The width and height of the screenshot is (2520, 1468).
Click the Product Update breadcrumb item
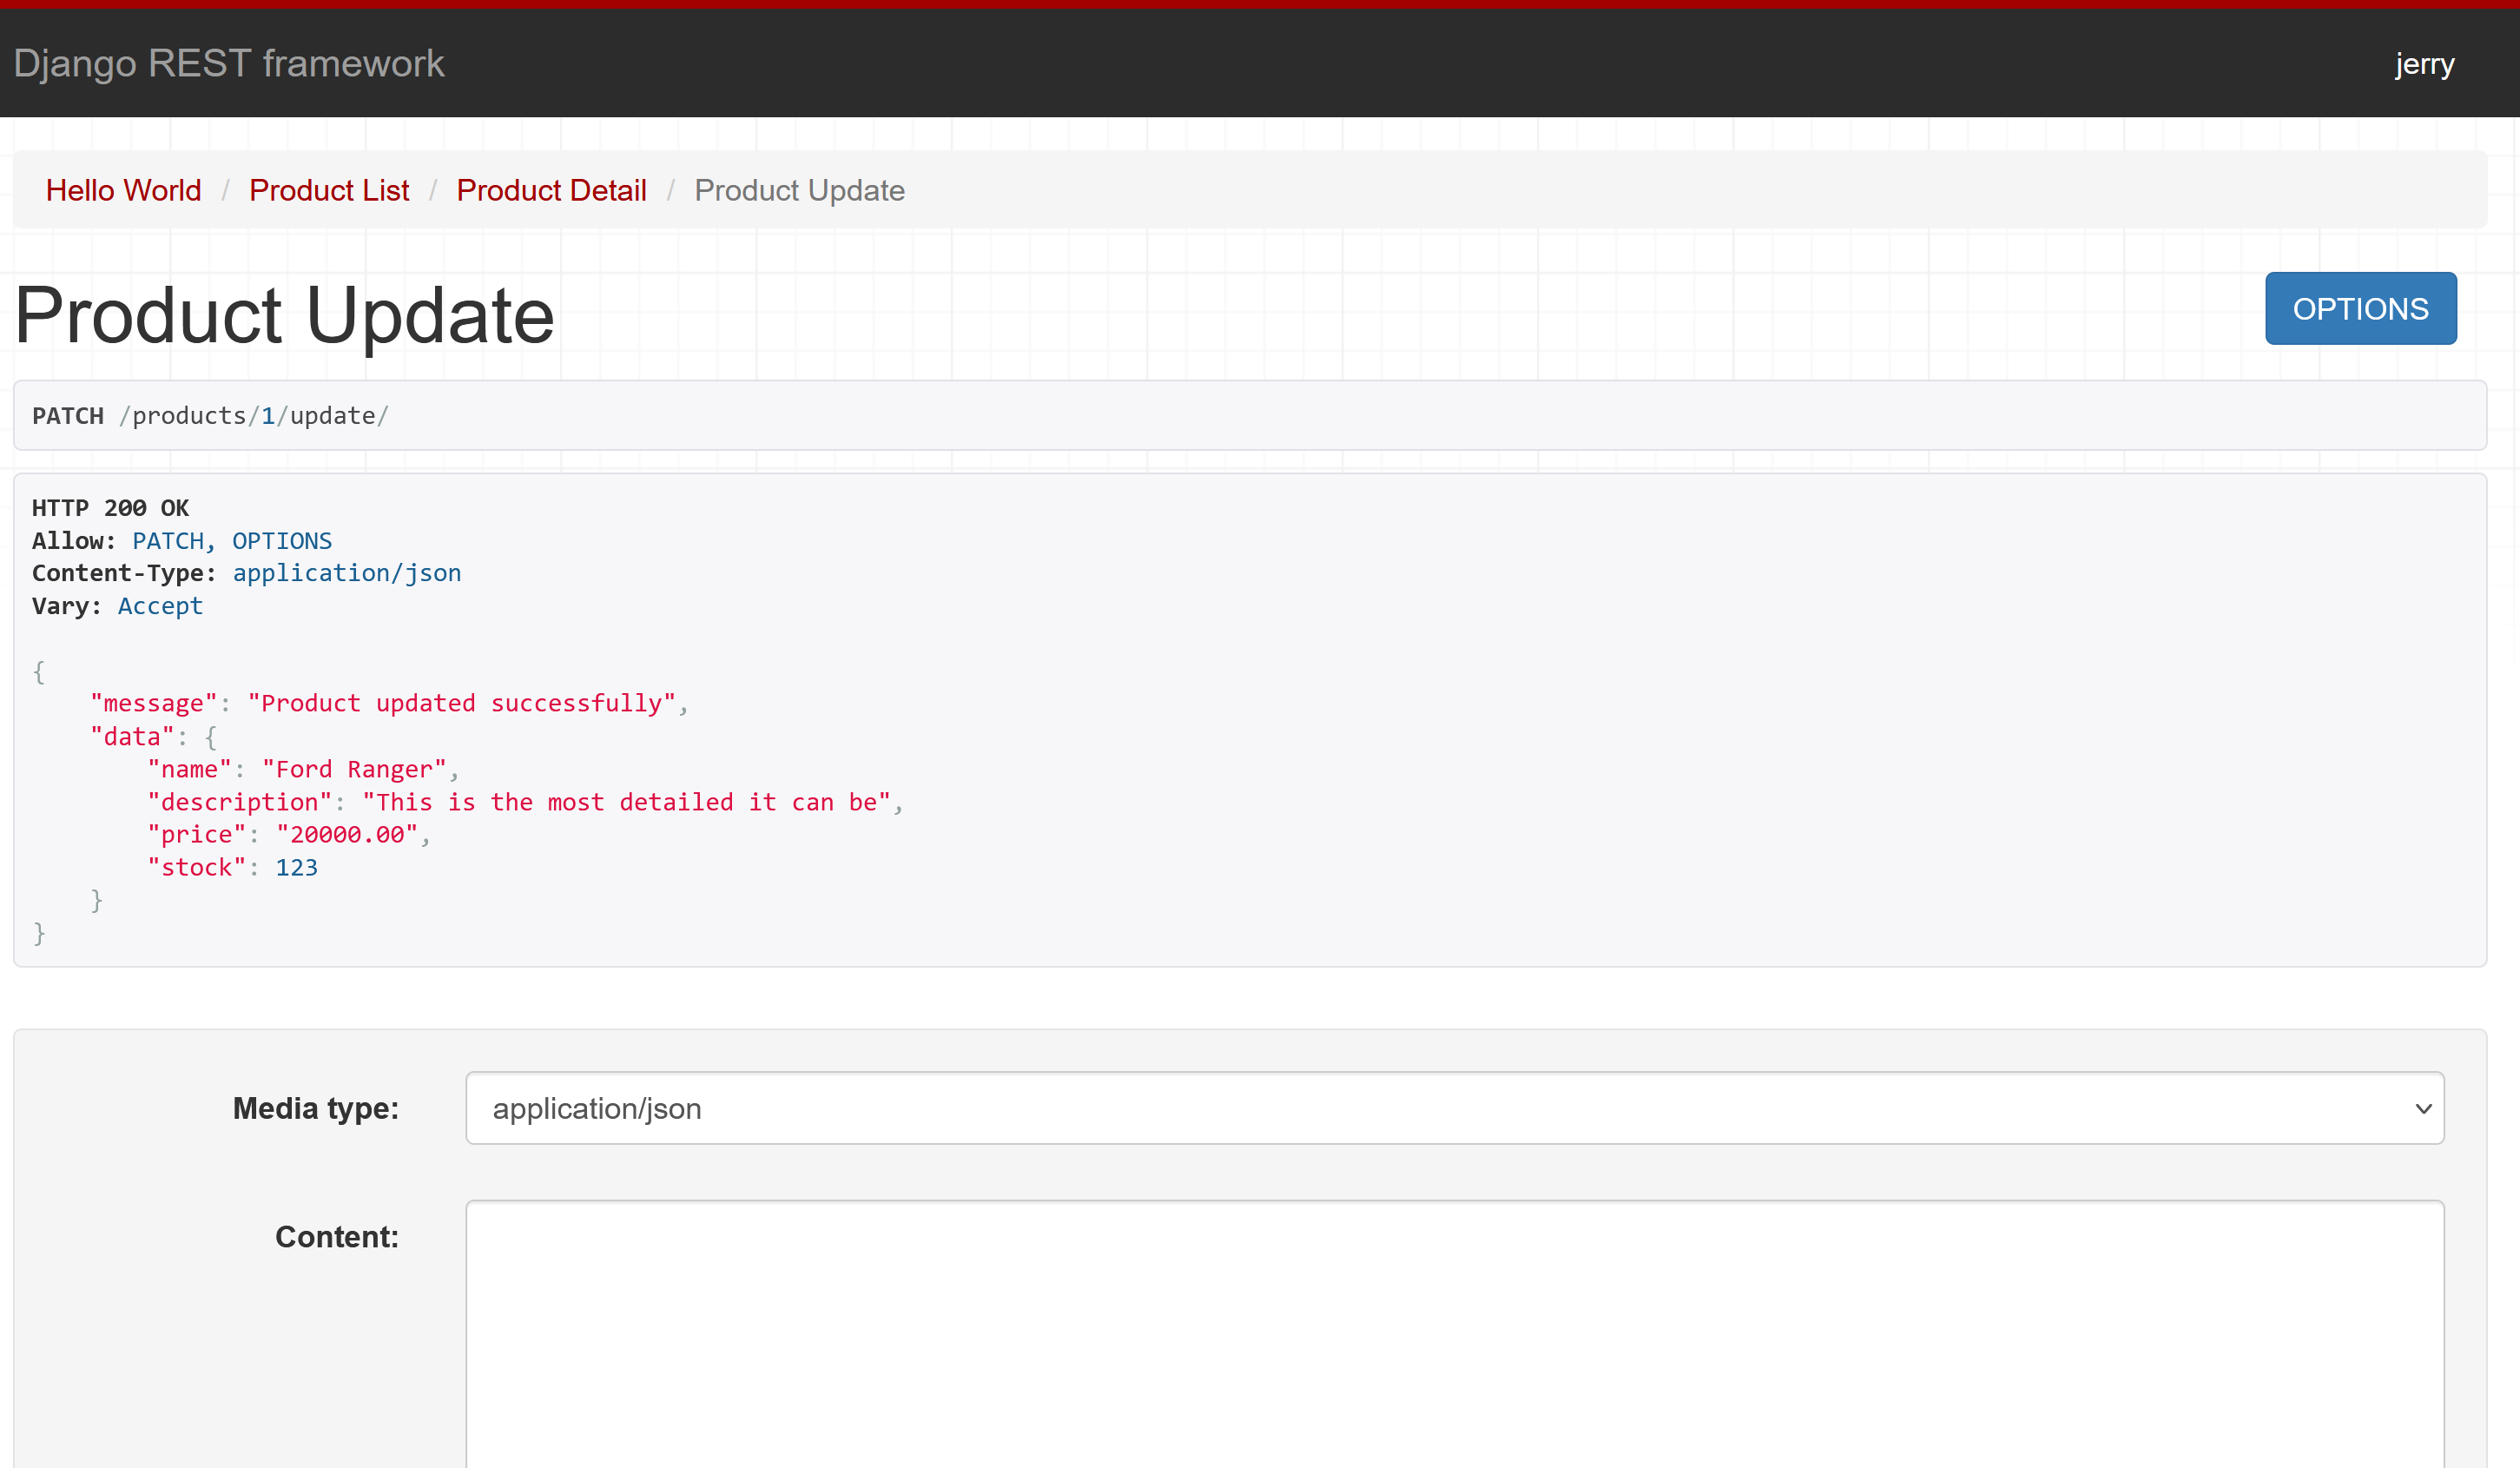coord(798,190)
